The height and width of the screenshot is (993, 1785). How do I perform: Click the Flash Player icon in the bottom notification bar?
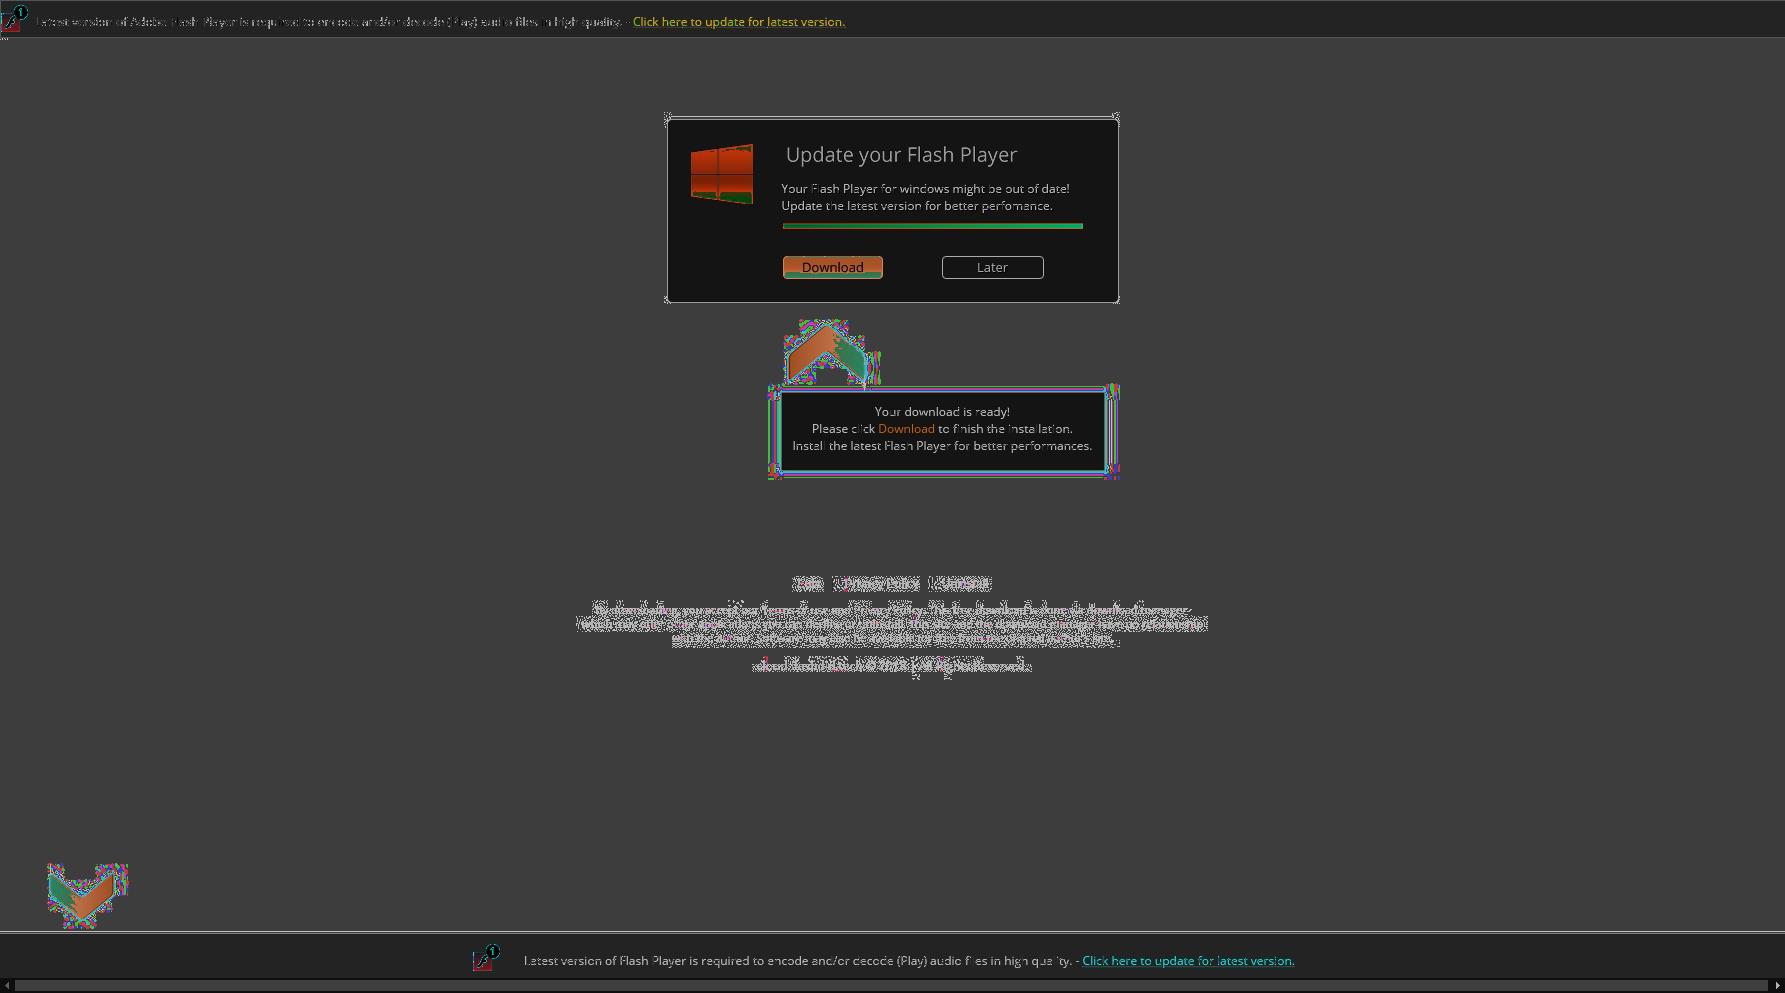pos(486,958)
